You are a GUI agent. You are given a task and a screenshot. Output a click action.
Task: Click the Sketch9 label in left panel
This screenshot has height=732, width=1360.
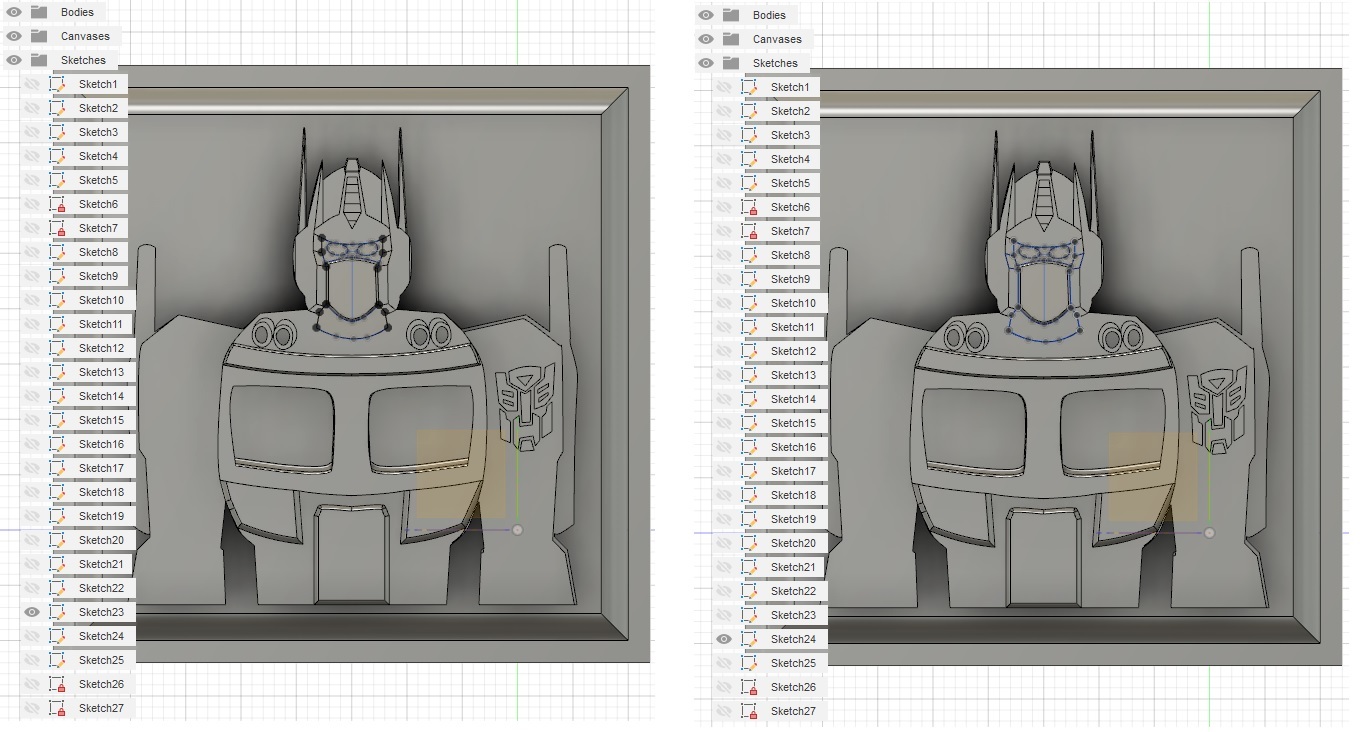tap(98, 276)
